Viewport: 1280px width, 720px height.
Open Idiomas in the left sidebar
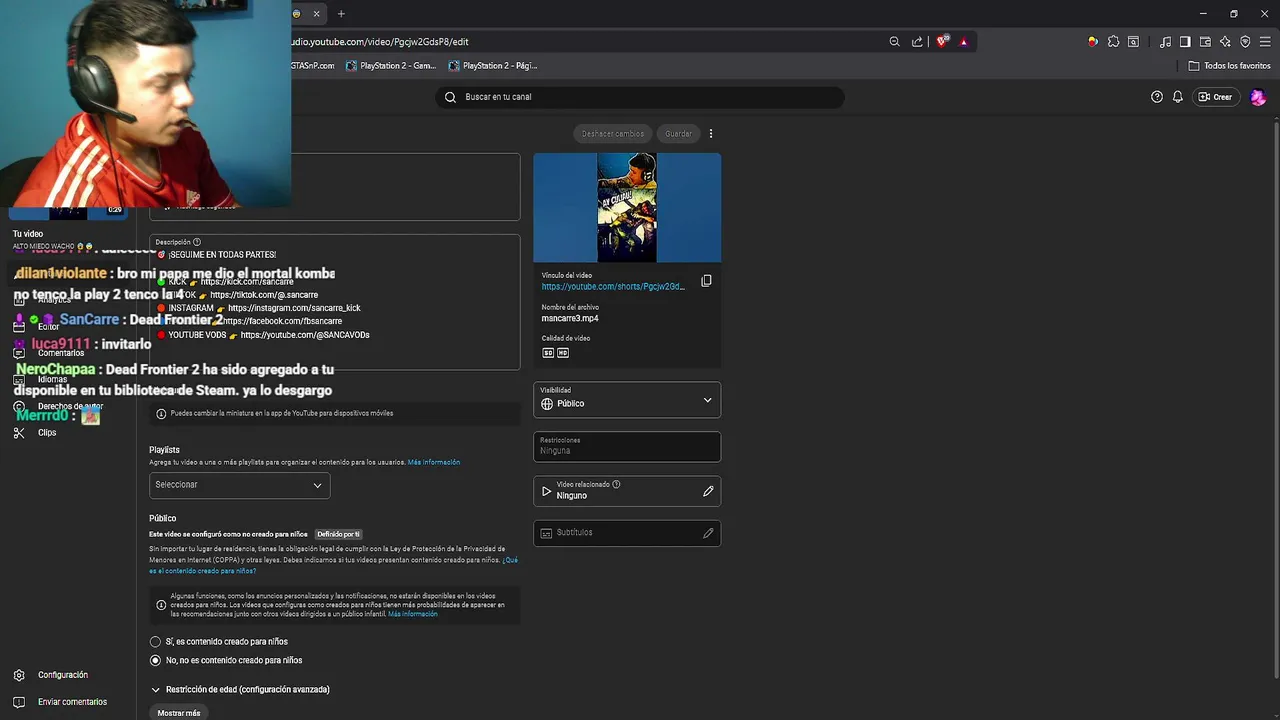tap(52, 380)
